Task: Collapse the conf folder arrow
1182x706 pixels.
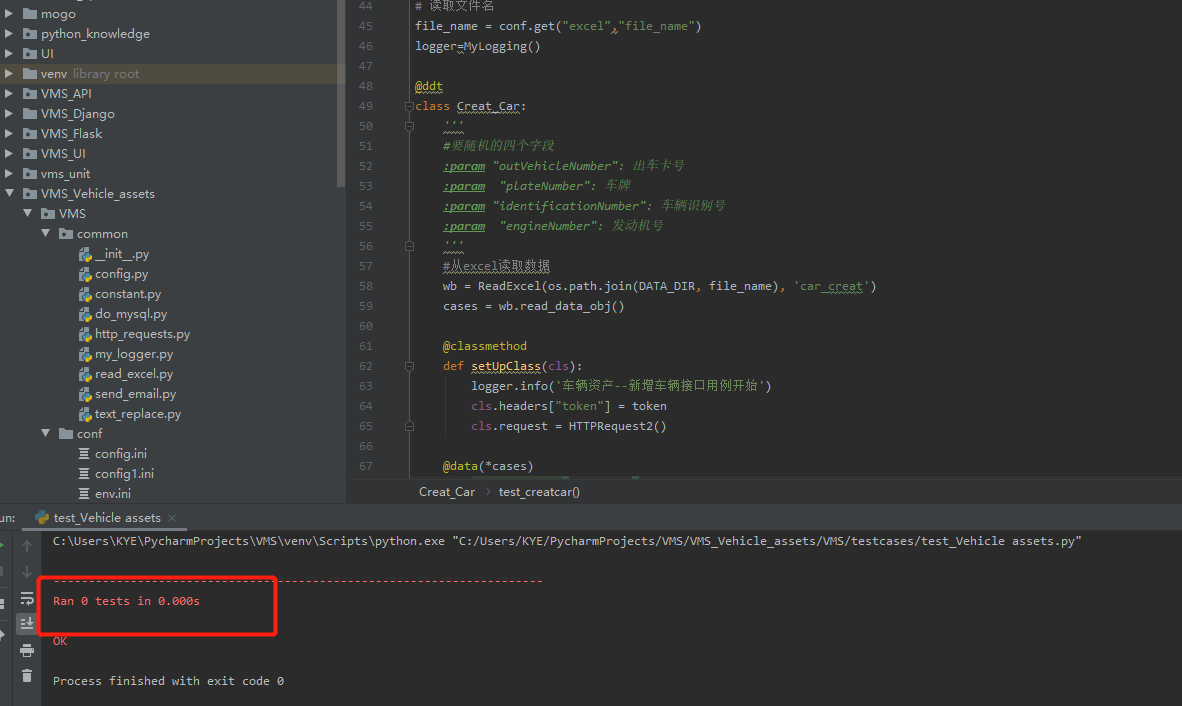Action: pyautogui.click(x=45, y=433)
